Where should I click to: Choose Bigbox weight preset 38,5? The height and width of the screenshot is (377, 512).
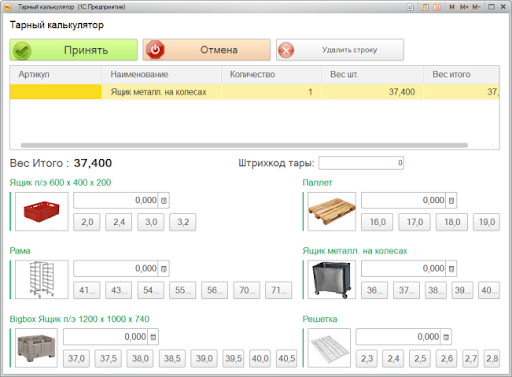172,358
